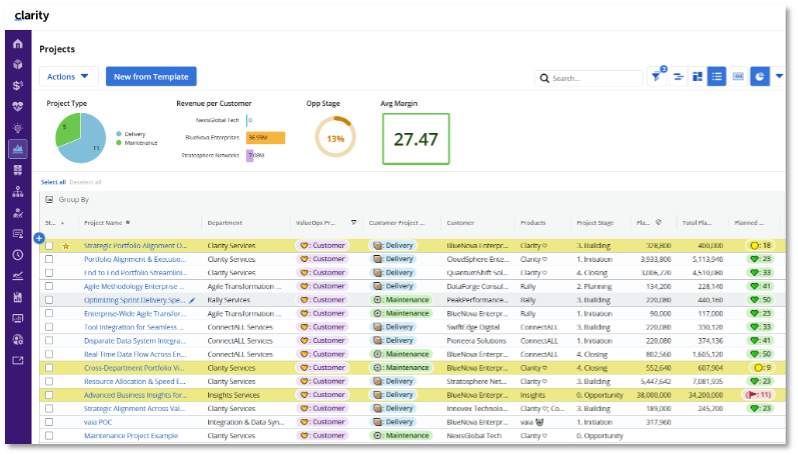Click the Search input field

coord(594,78)
